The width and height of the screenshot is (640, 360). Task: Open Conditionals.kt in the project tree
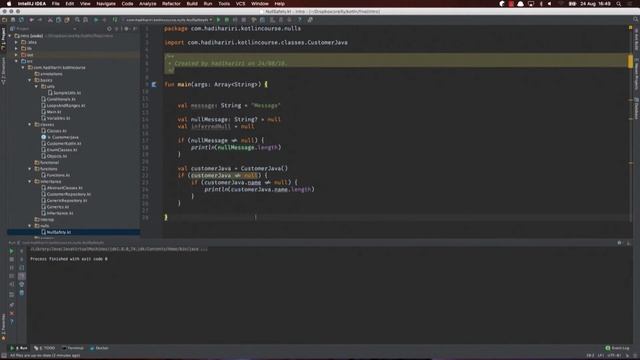coord(58,99)
